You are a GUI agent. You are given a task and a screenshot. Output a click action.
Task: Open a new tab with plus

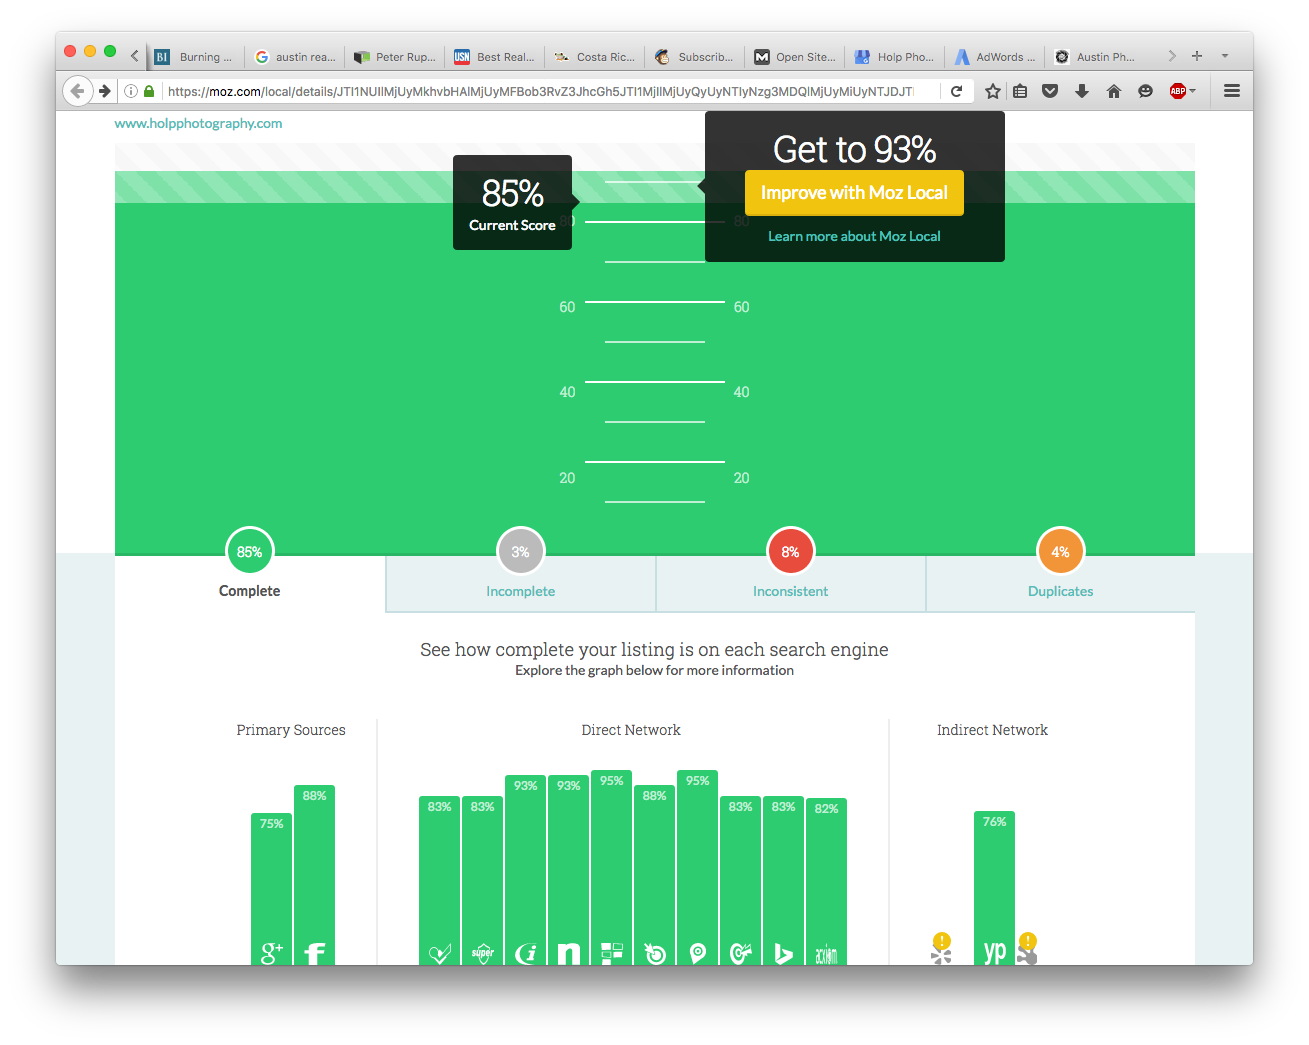pyautogui.click(x=1197, y=56)
